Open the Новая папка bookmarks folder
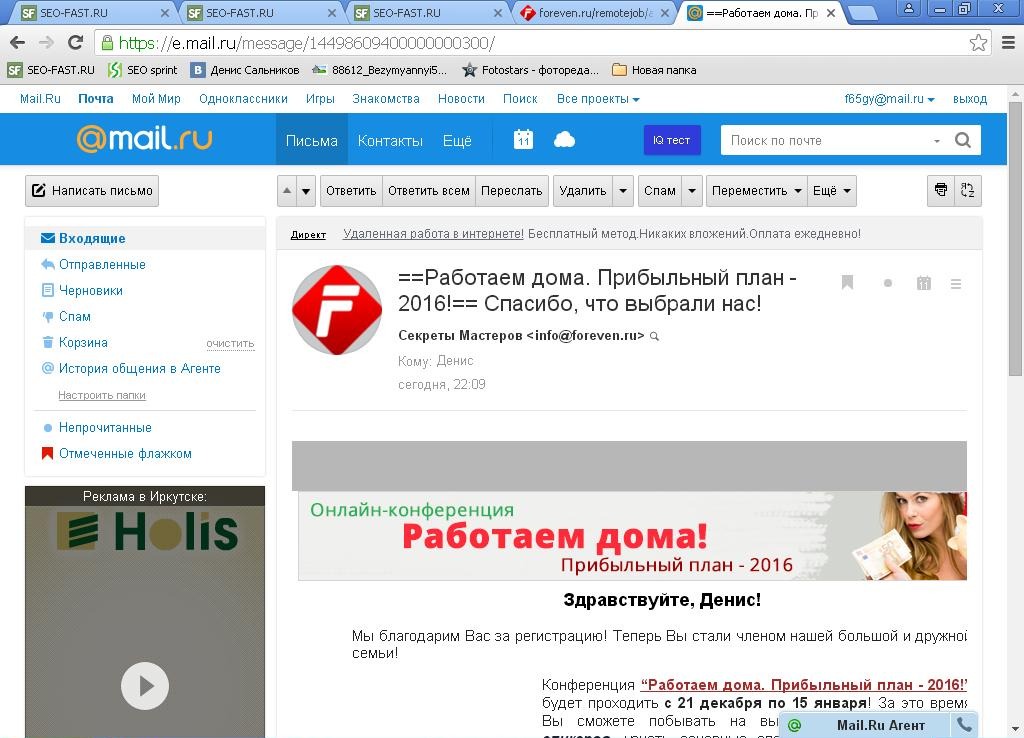1024x738 pixels. click(x=654, y=70)
